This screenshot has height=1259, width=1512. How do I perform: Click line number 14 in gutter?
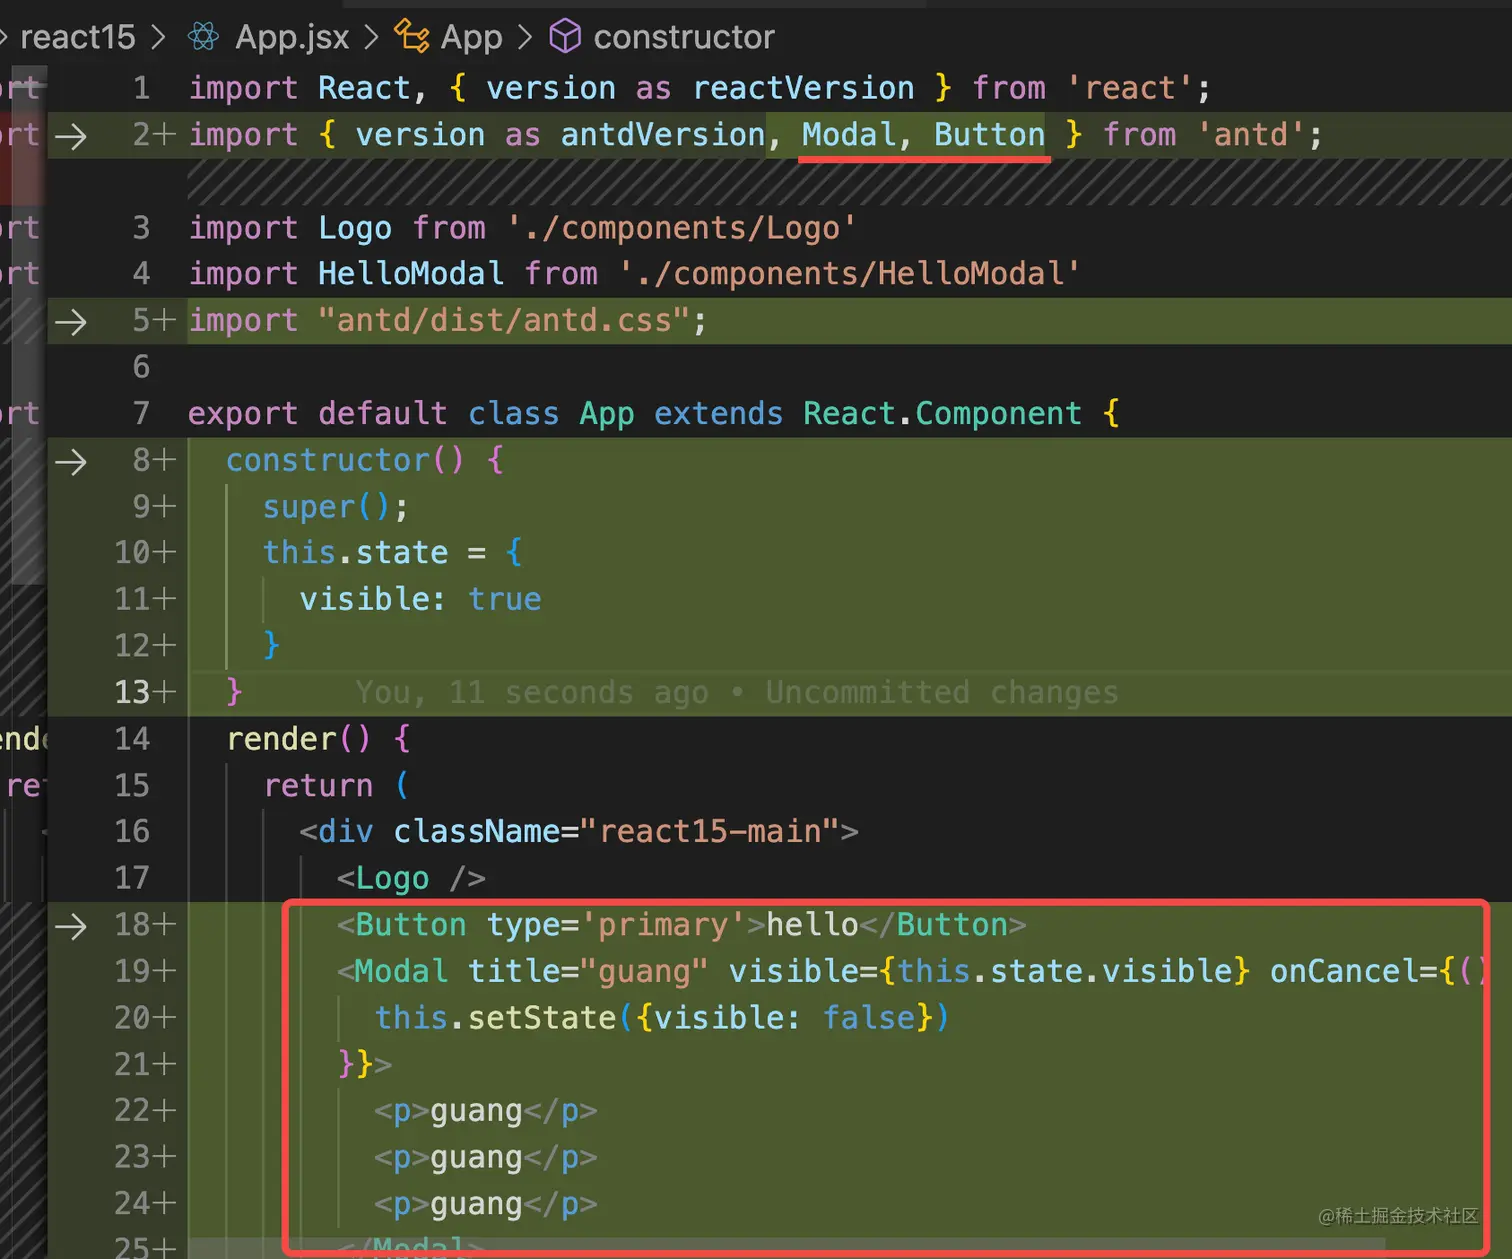[x=132, y=739]
